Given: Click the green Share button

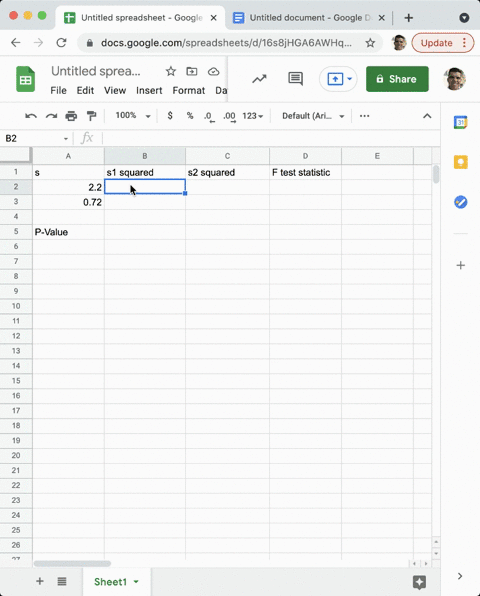Looking at the screenshot, I should click(x=397, y=79).
